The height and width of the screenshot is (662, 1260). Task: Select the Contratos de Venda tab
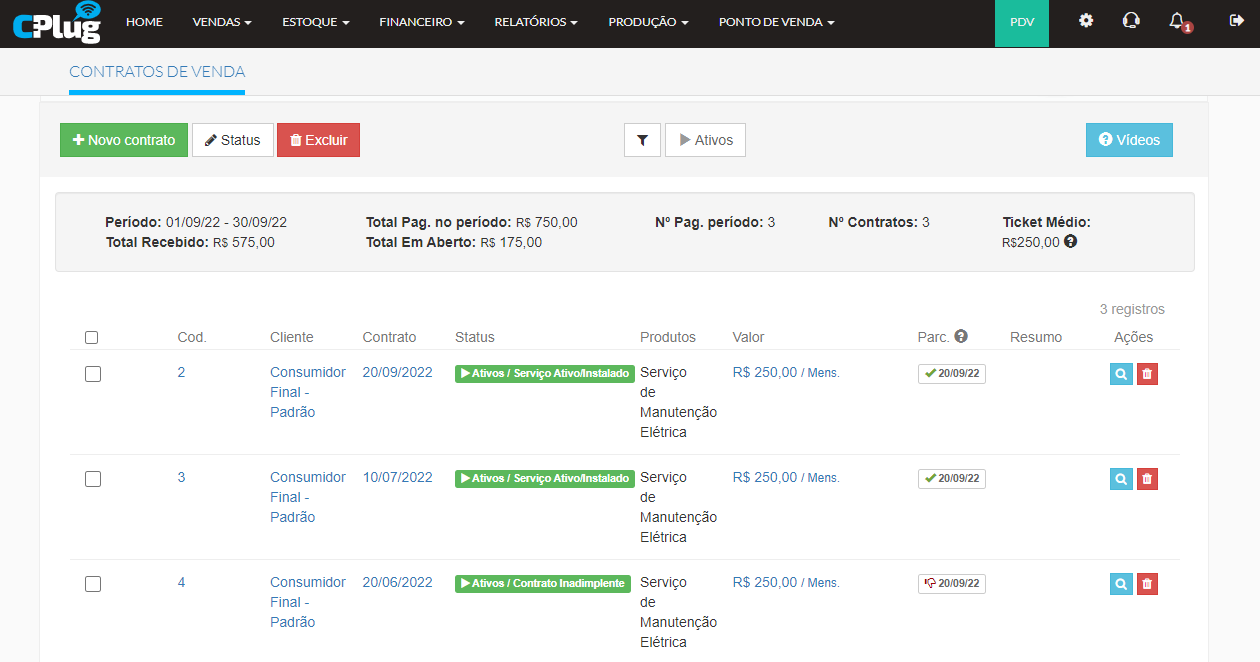(x=157, y=72)
